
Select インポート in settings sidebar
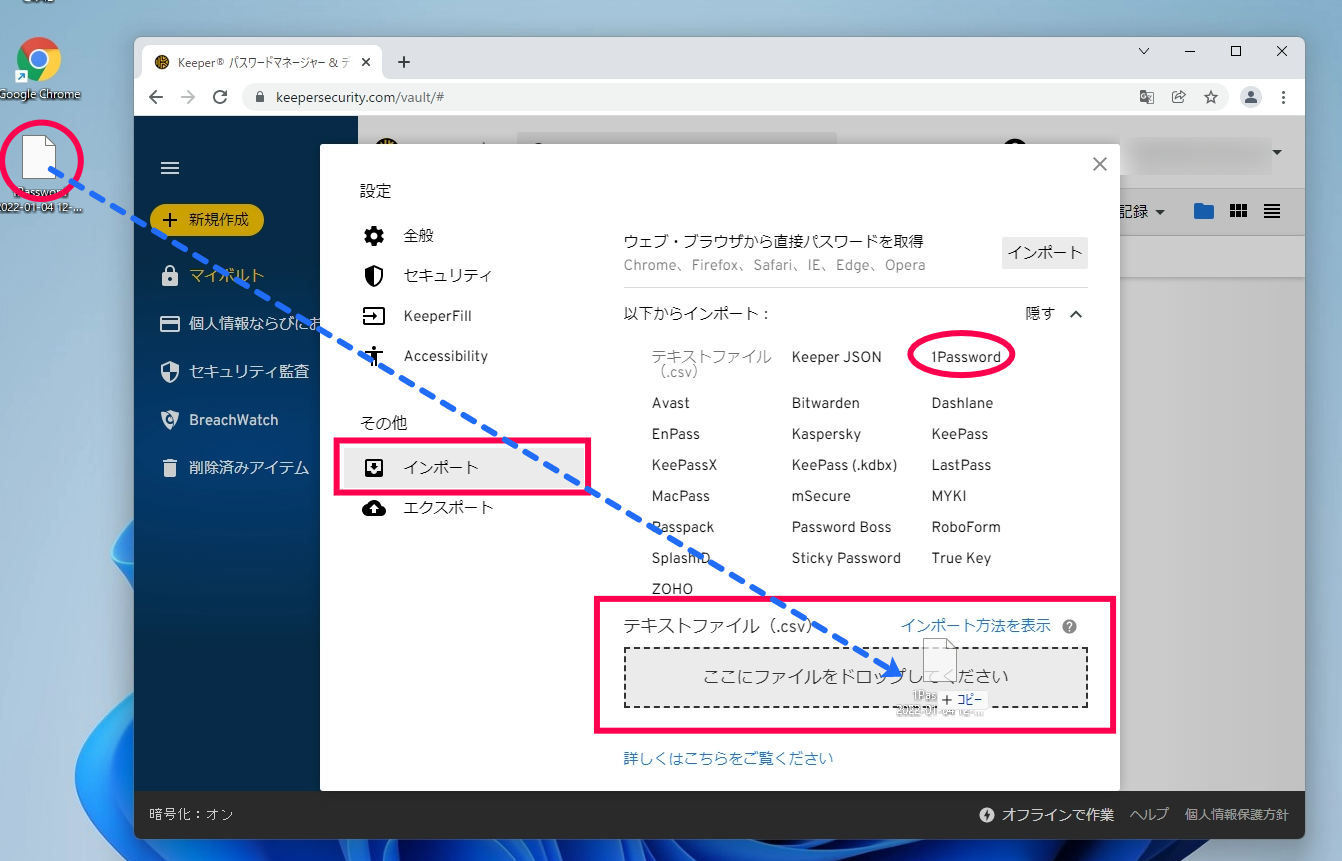462,467
